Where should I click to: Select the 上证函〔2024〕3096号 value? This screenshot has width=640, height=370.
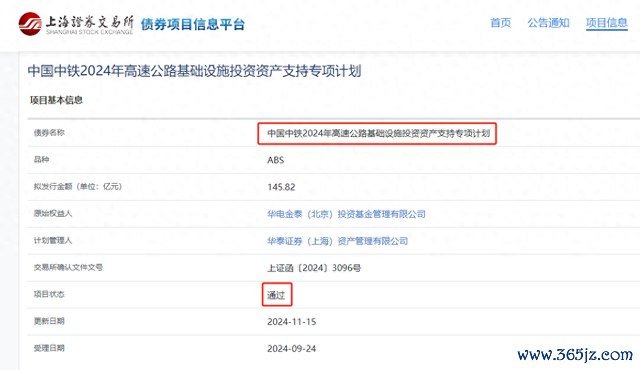click(314, 268)
